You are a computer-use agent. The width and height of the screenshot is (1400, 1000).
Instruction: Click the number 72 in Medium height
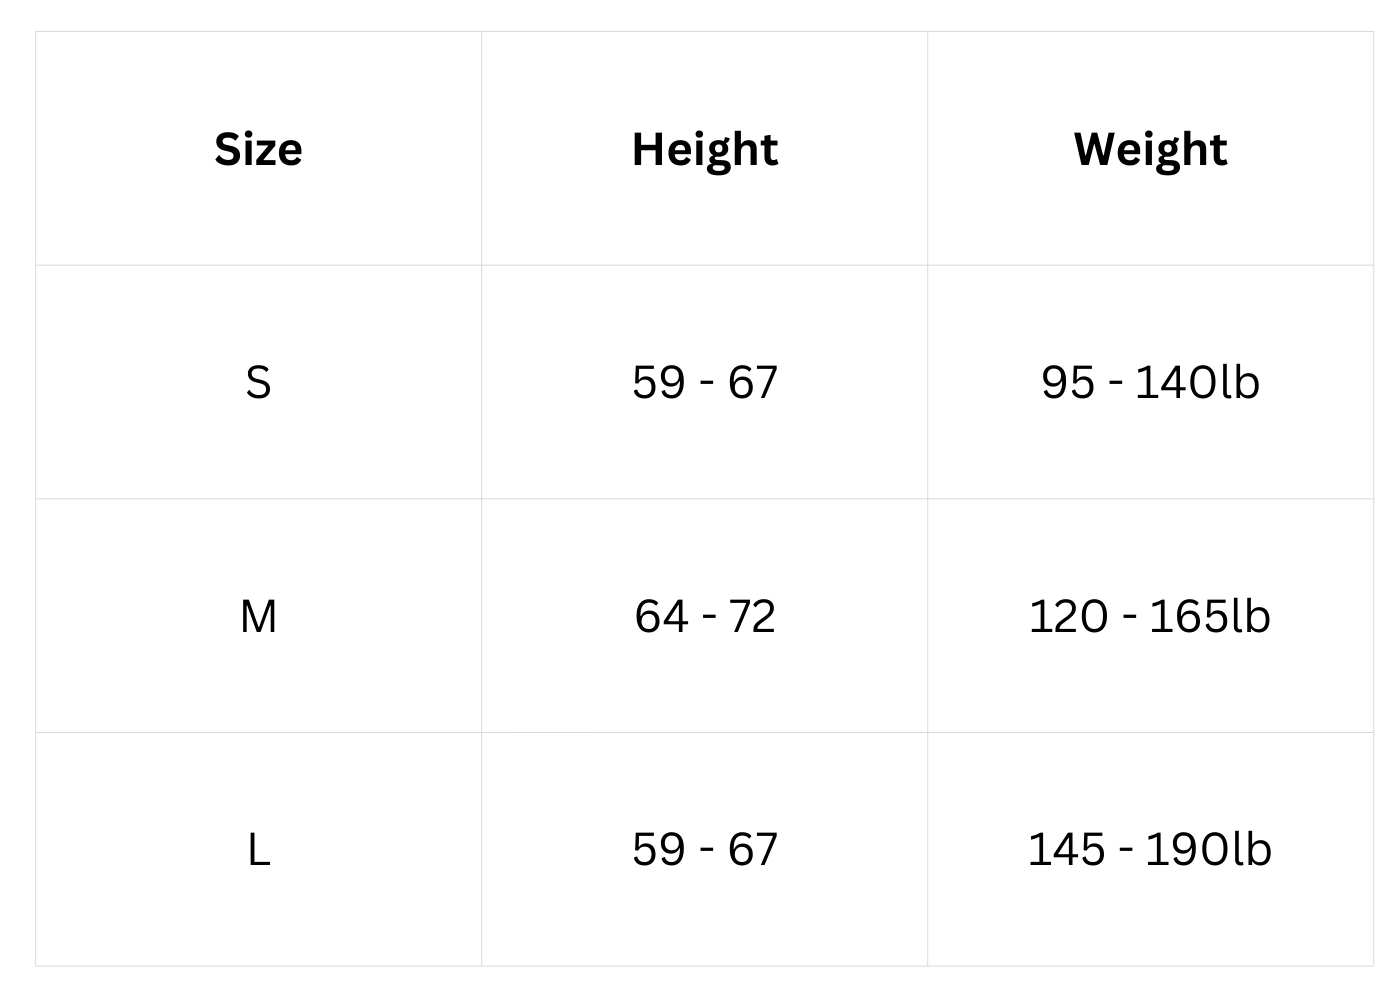point(751,616)
